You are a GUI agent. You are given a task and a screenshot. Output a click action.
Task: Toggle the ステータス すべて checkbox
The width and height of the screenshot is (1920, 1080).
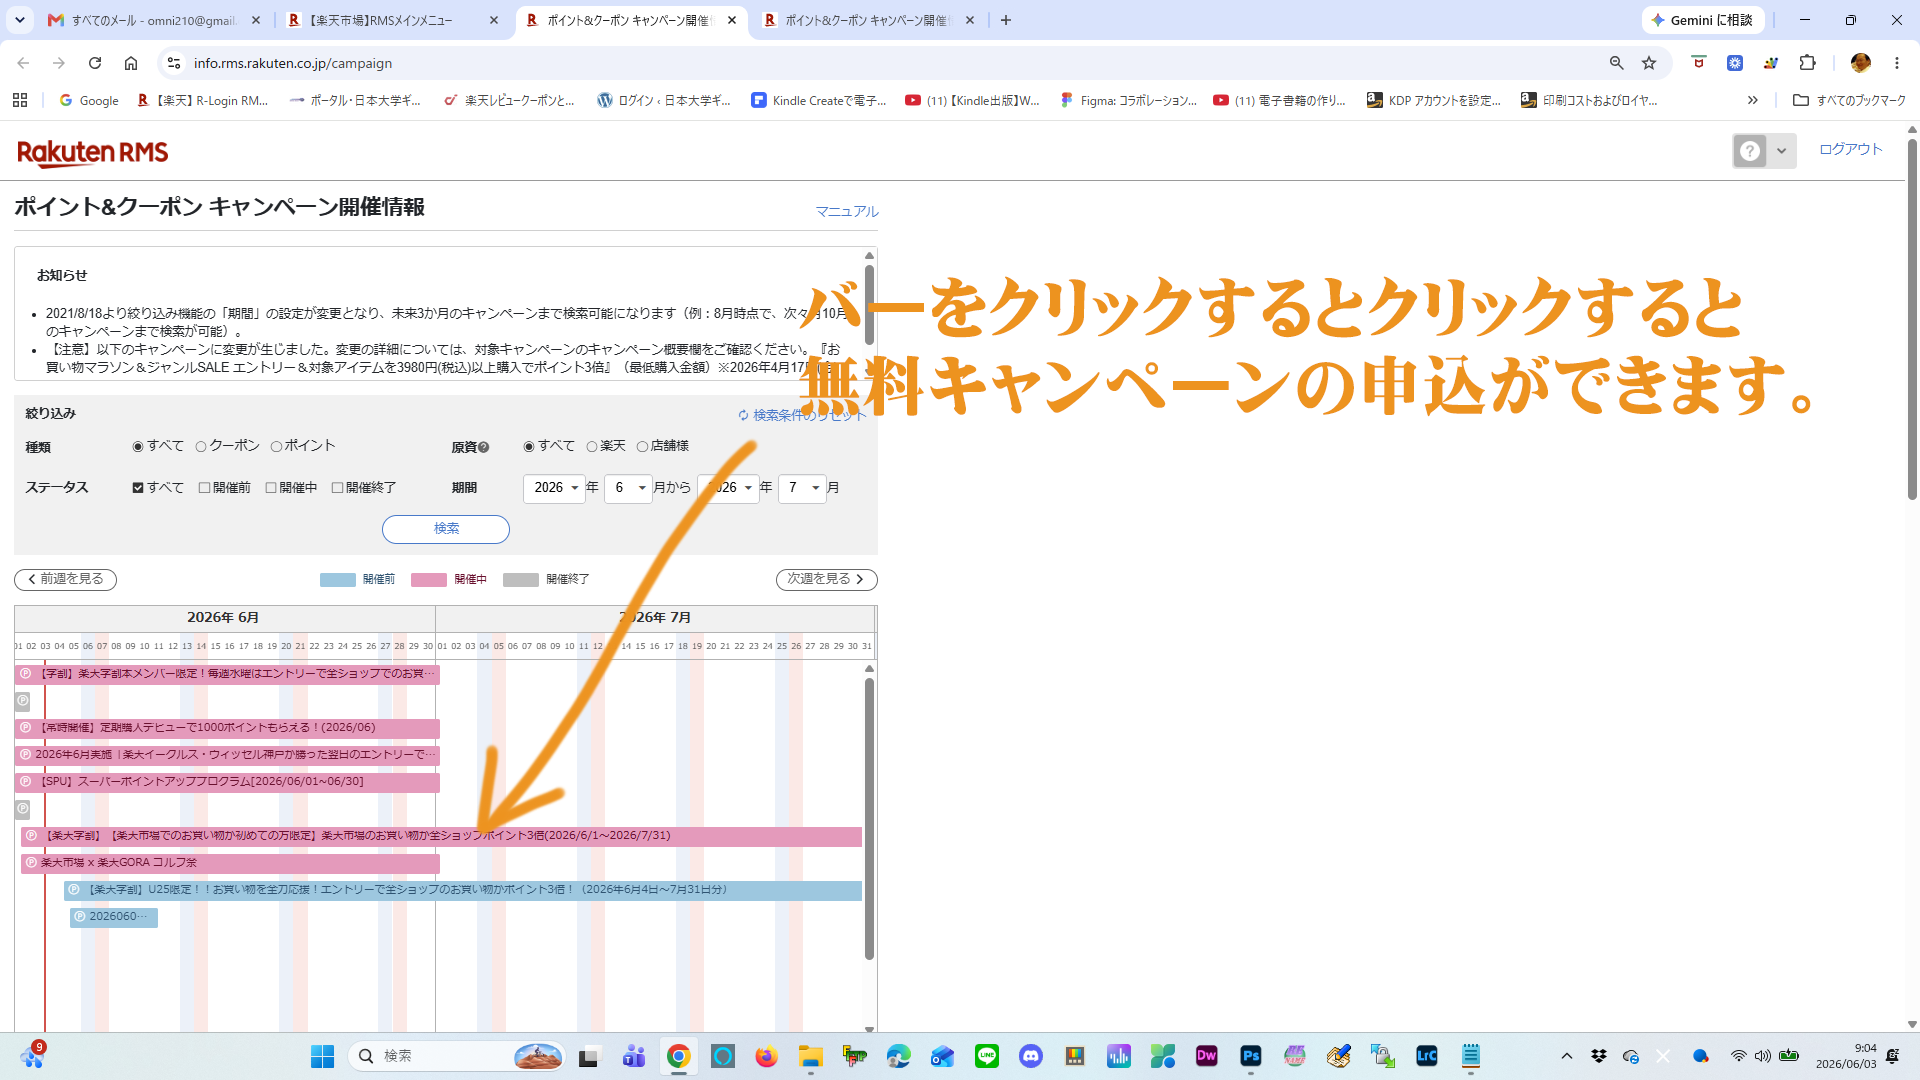pos(138,488)
